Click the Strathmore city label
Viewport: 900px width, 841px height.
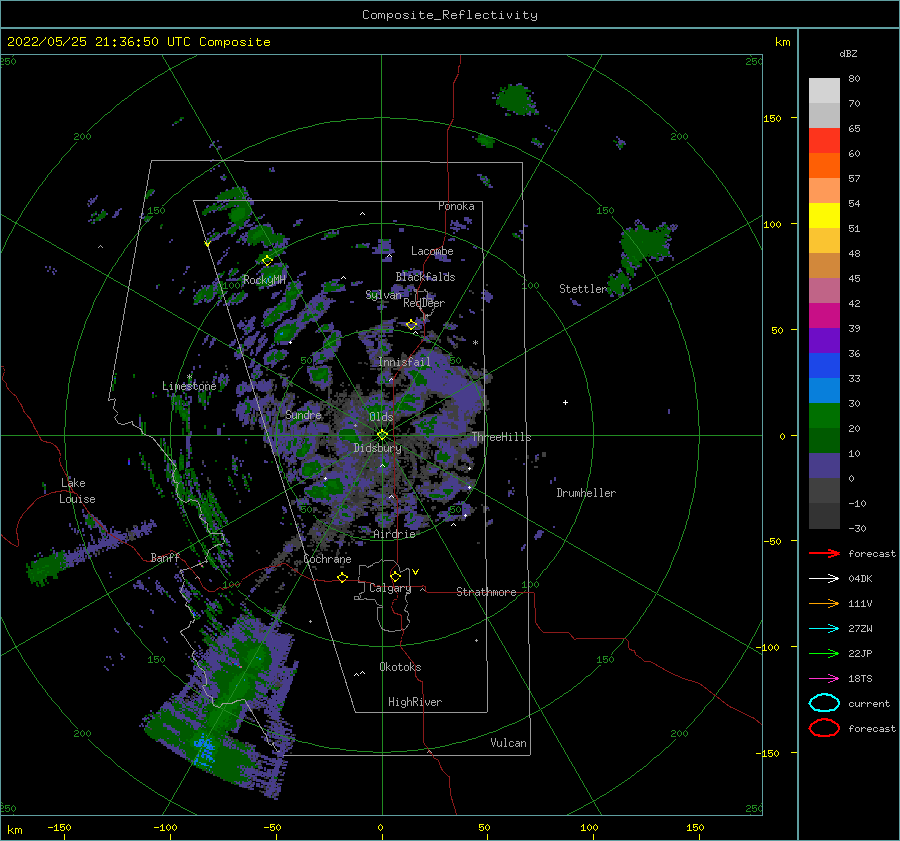(486, 592)
